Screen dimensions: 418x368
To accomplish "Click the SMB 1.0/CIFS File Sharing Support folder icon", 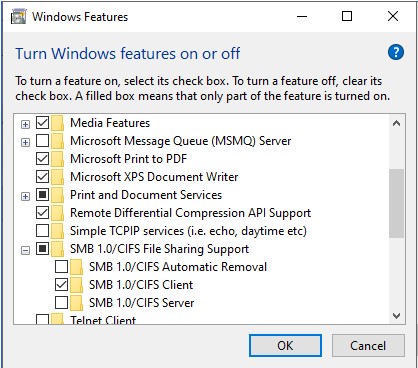I will pyautogui.click(x=57, y=249).
